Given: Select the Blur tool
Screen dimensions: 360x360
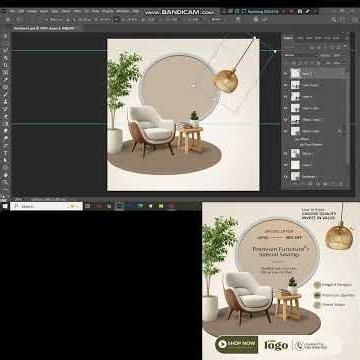Looking at the screenshot, I should coord(6,131).
